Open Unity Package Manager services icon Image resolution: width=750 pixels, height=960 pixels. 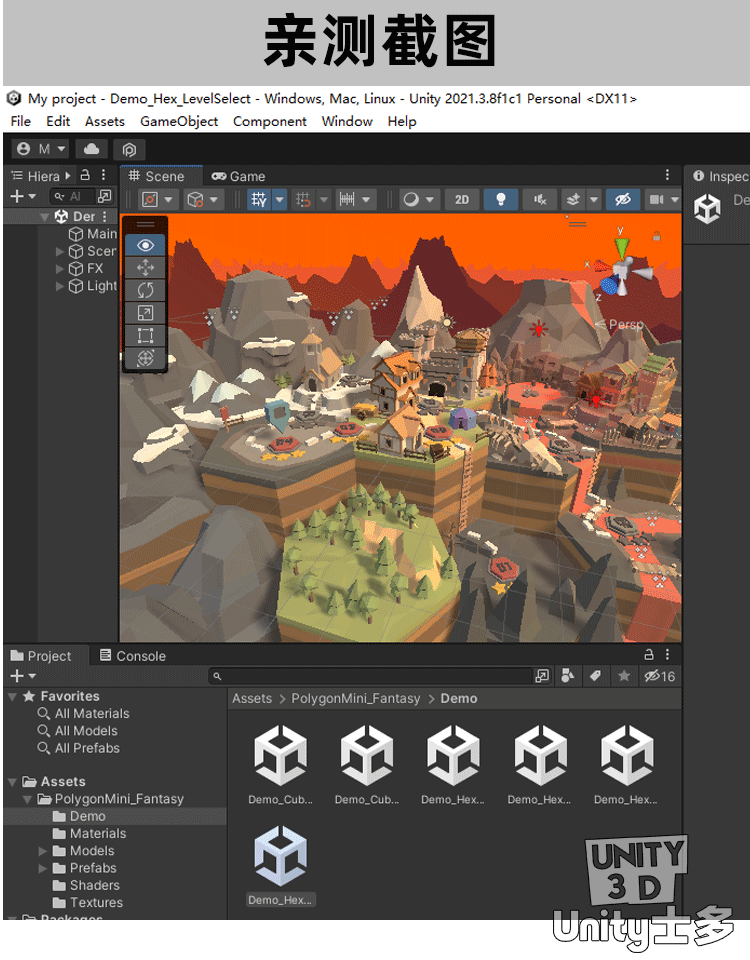pyautogui.click(x=129, y=149)
